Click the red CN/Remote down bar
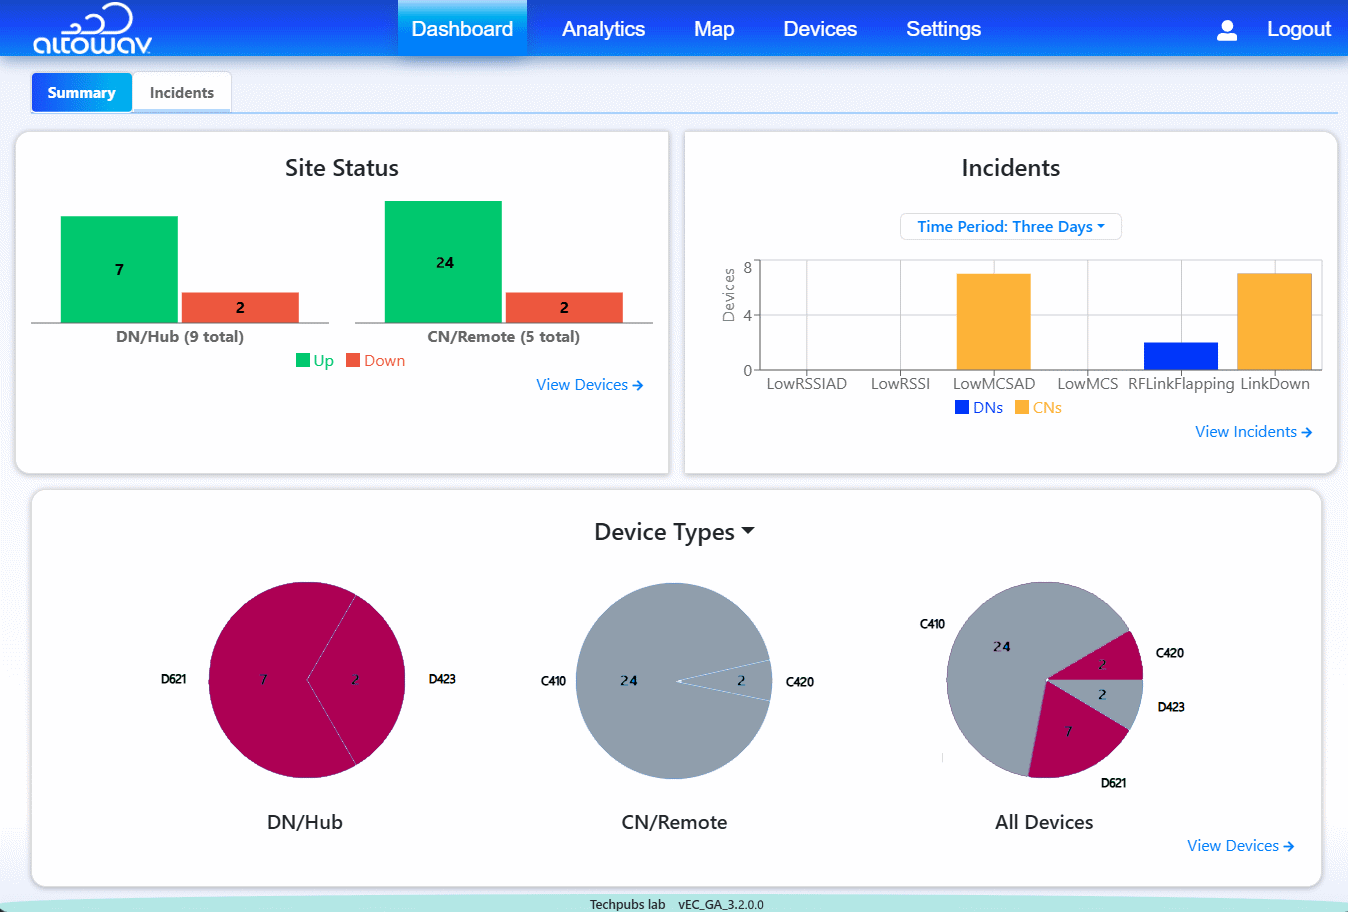1348x912 pixels. click(564, 307)
